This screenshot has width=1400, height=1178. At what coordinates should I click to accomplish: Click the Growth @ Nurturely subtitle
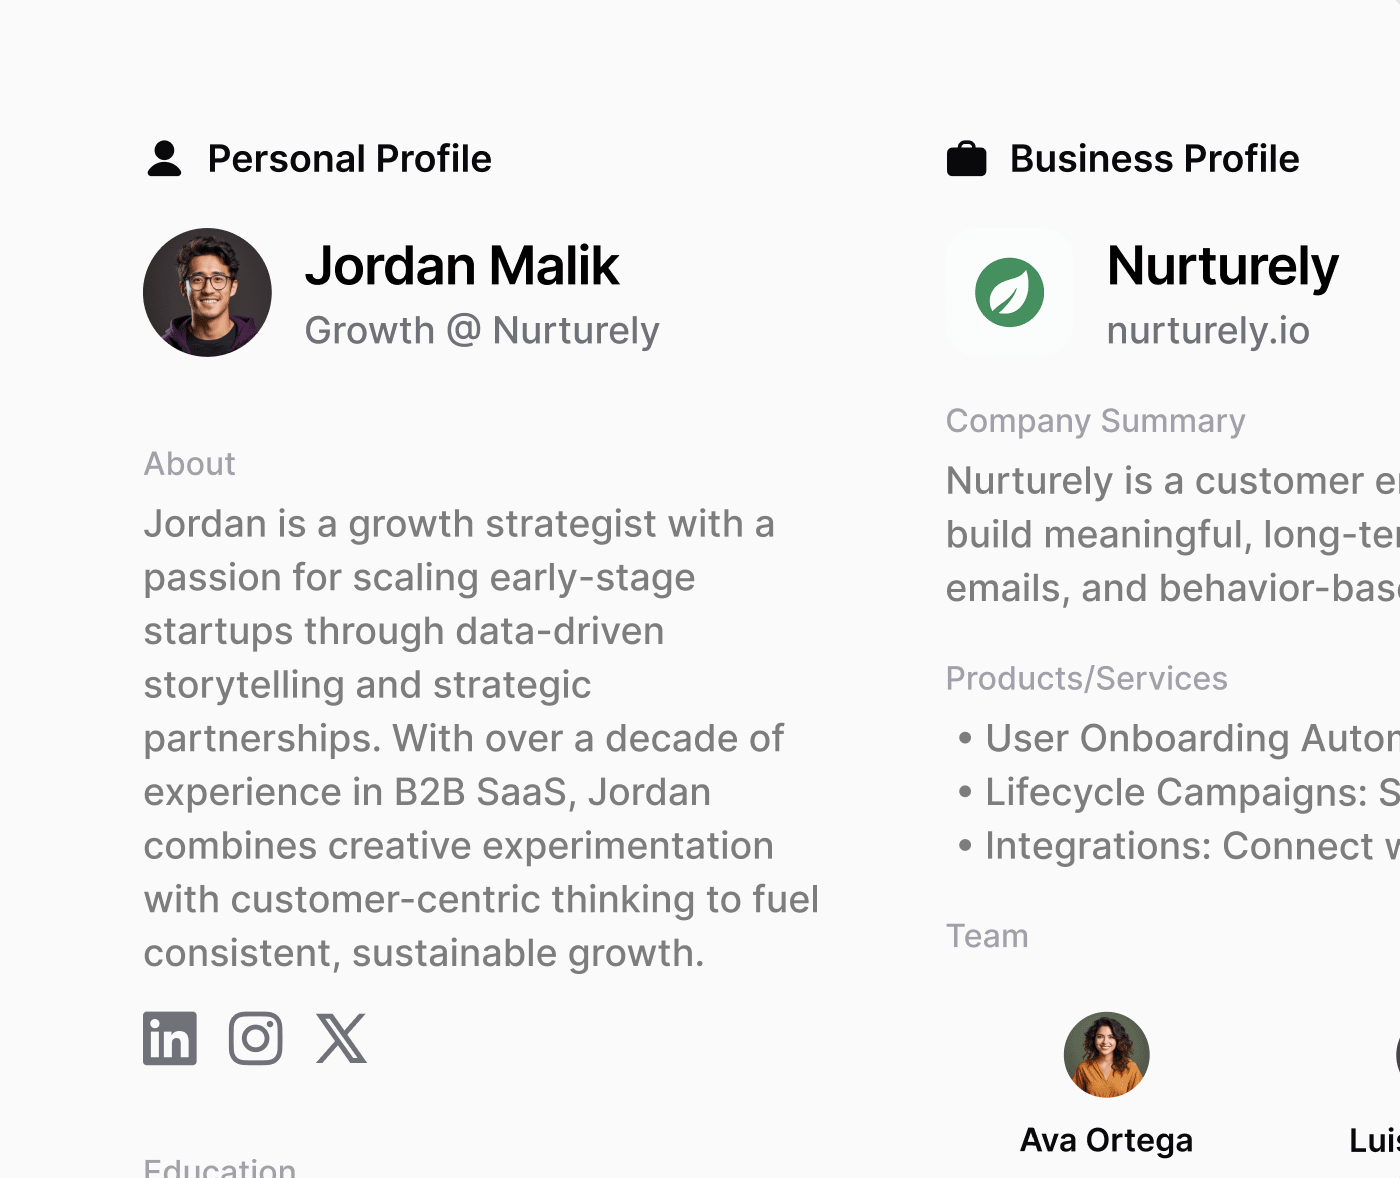tap(482, 331)
